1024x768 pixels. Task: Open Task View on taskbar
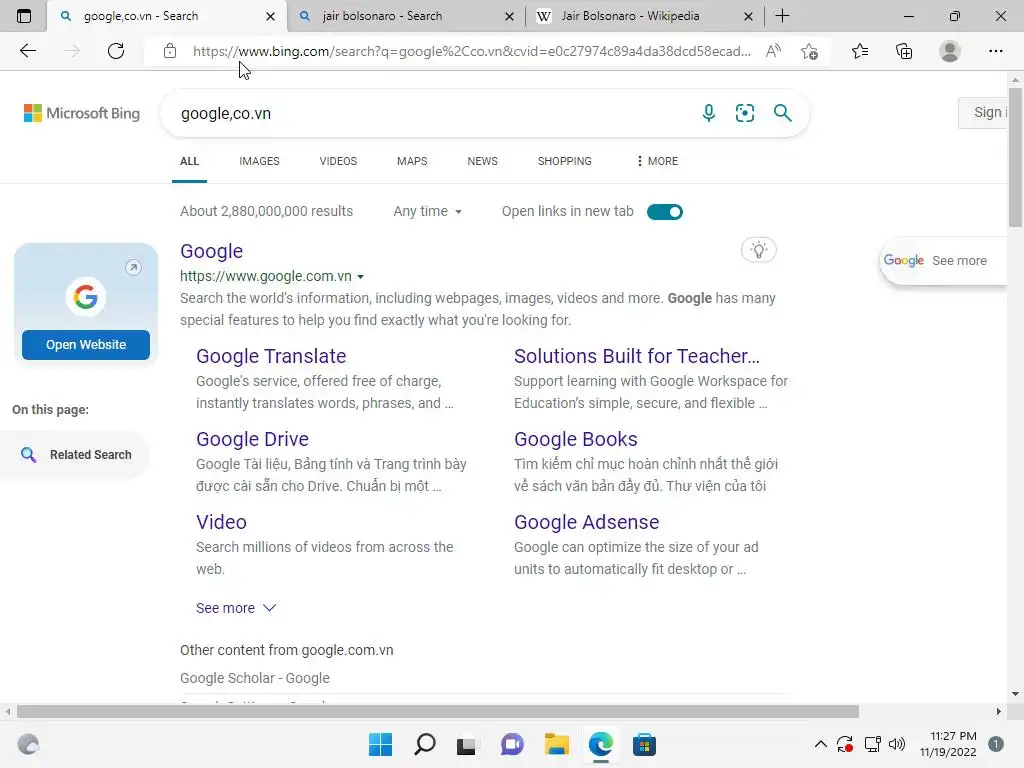pos(466,745)
